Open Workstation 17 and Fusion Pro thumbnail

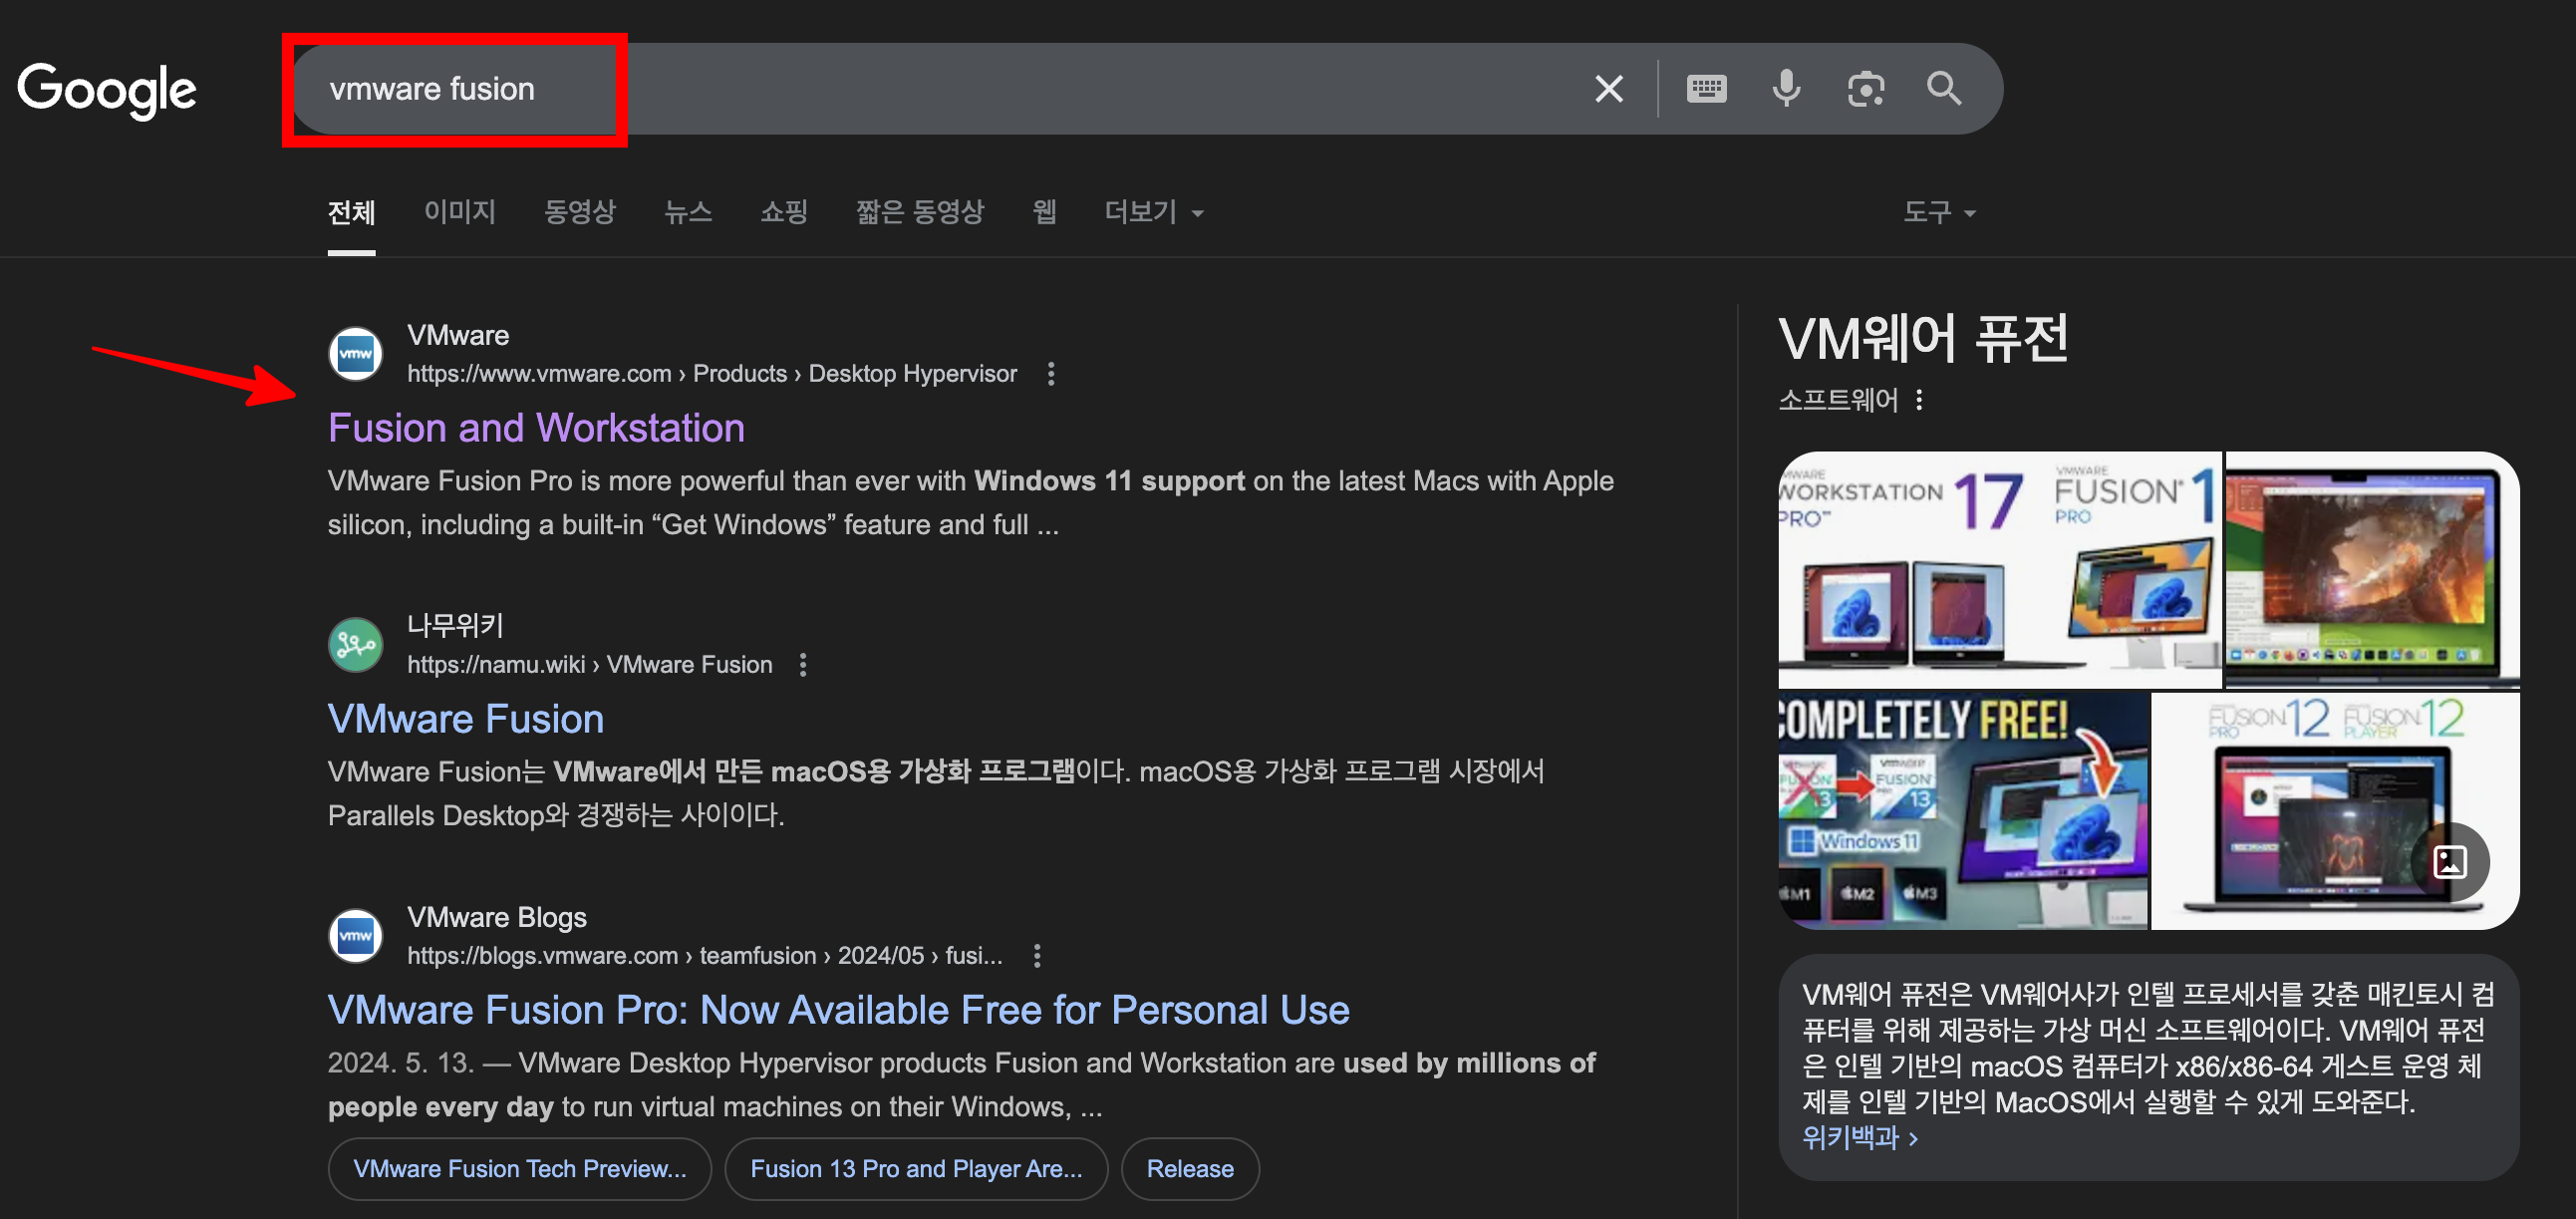pos(2000,570)
